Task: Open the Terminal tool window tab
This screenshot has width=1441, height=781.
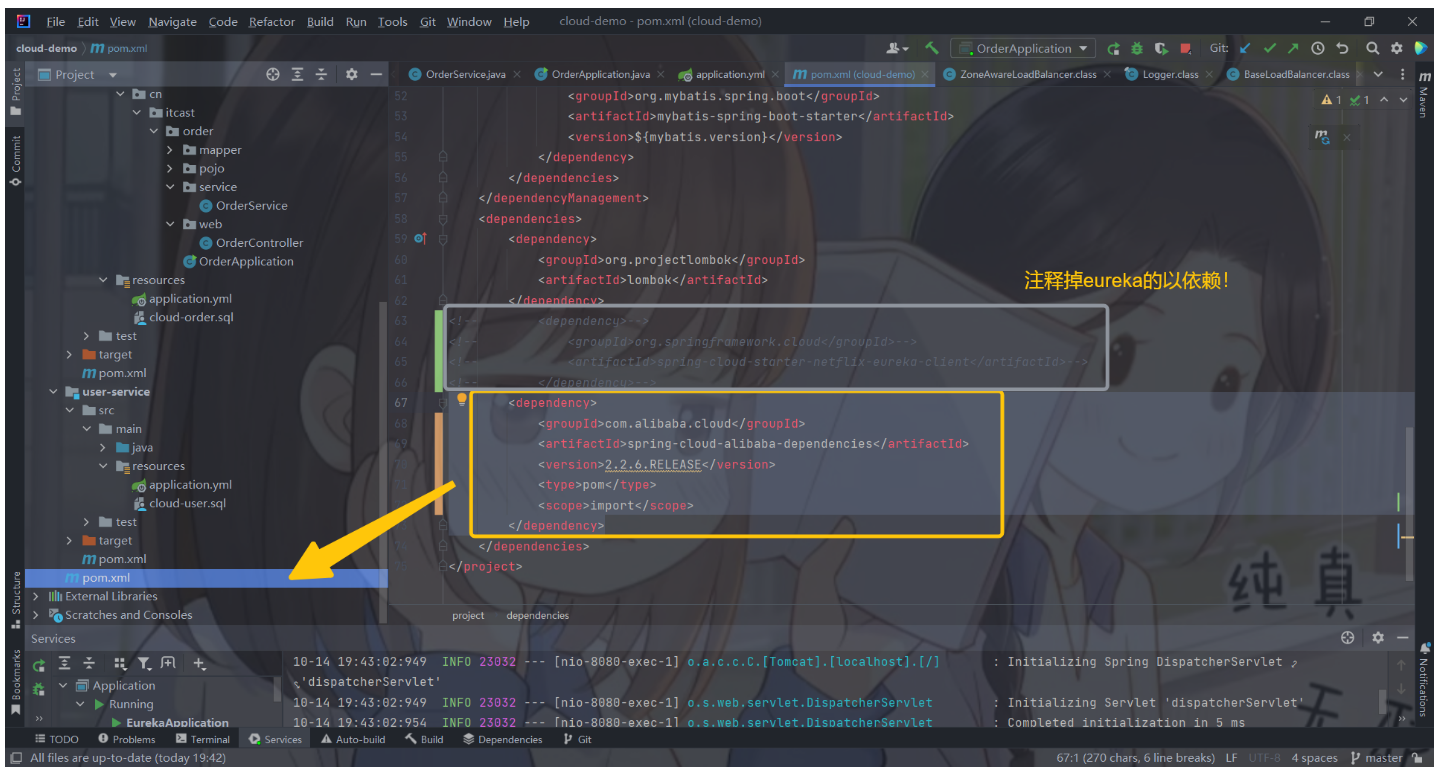Action: coord(203,739)
